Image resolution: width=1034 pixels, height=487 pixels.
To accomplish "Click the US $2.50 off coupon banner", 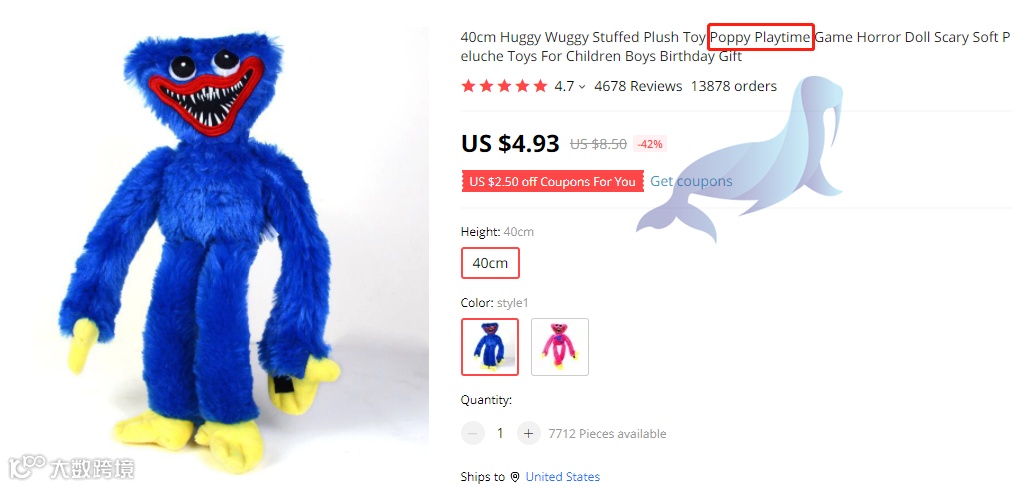I will coord(553,182).
